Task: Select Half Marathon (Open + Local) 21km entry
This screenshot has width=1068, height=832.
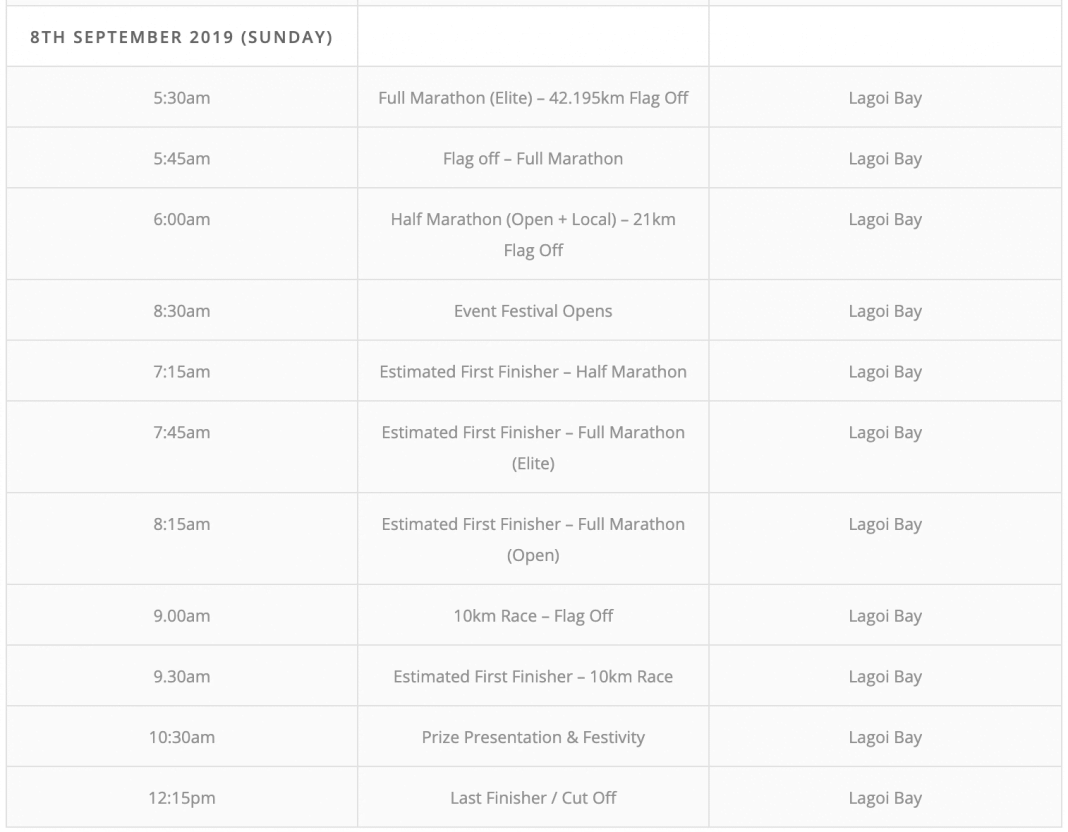Action: [533, 234]
